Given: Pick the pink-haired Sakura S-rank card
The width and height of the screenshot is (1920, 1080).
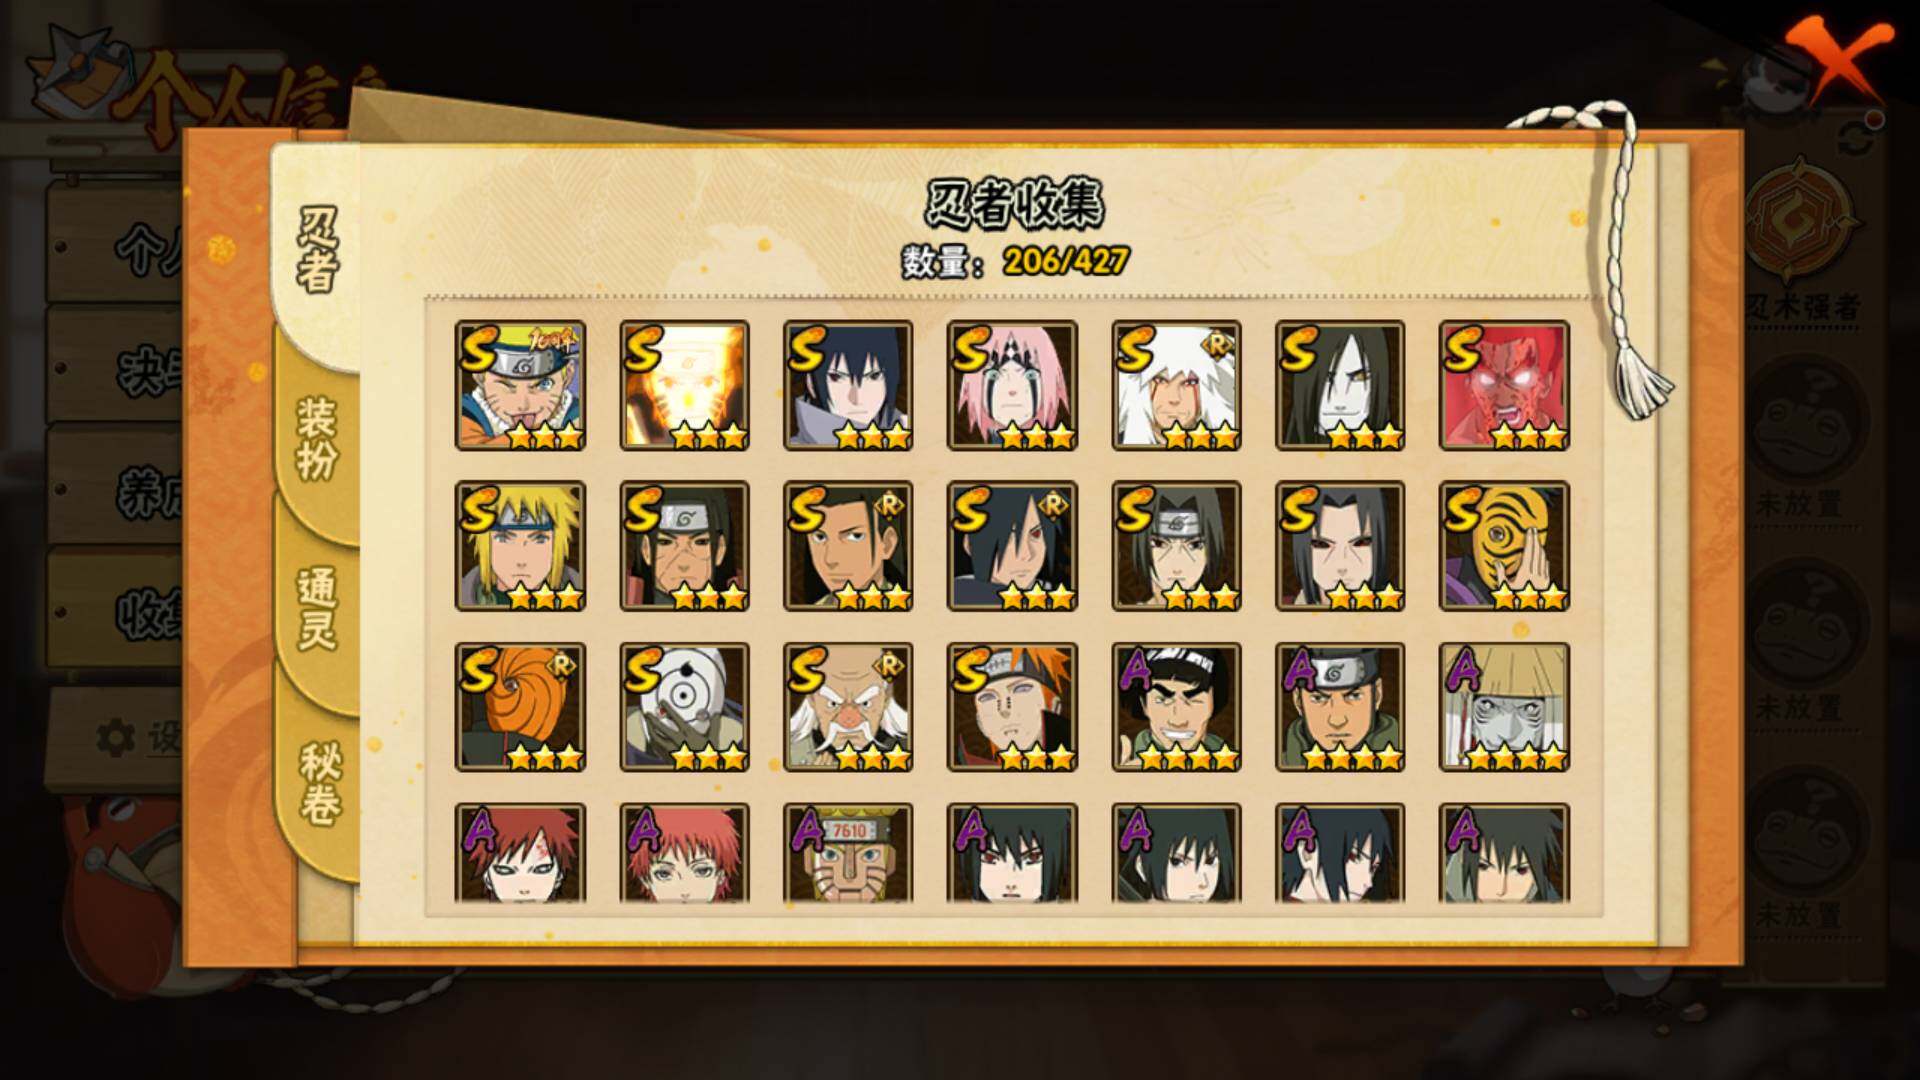Looking at the screenshot, I should point(1012,386).
